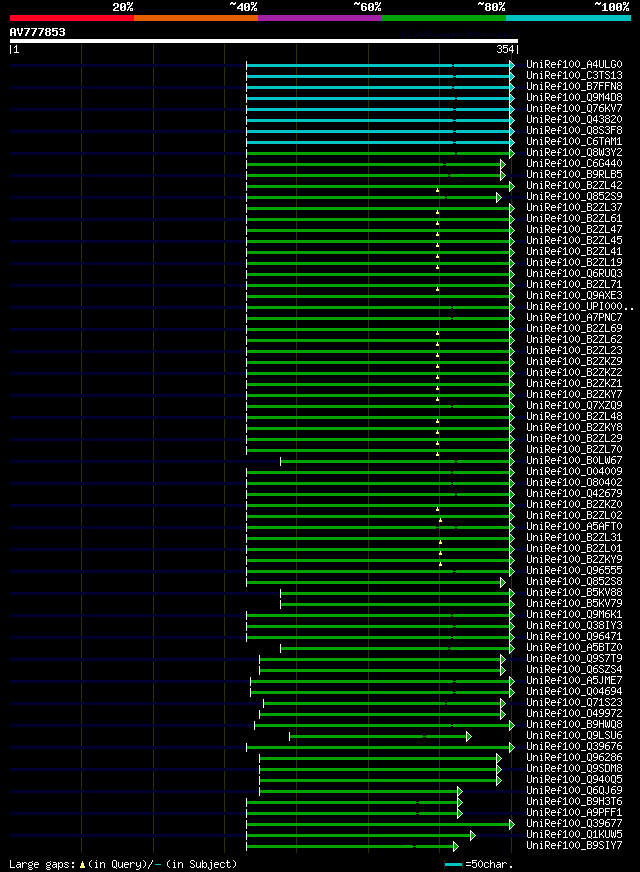
Task: Open the UniRef100_B9RLB5 label
Action: click(x=574, y=175)
